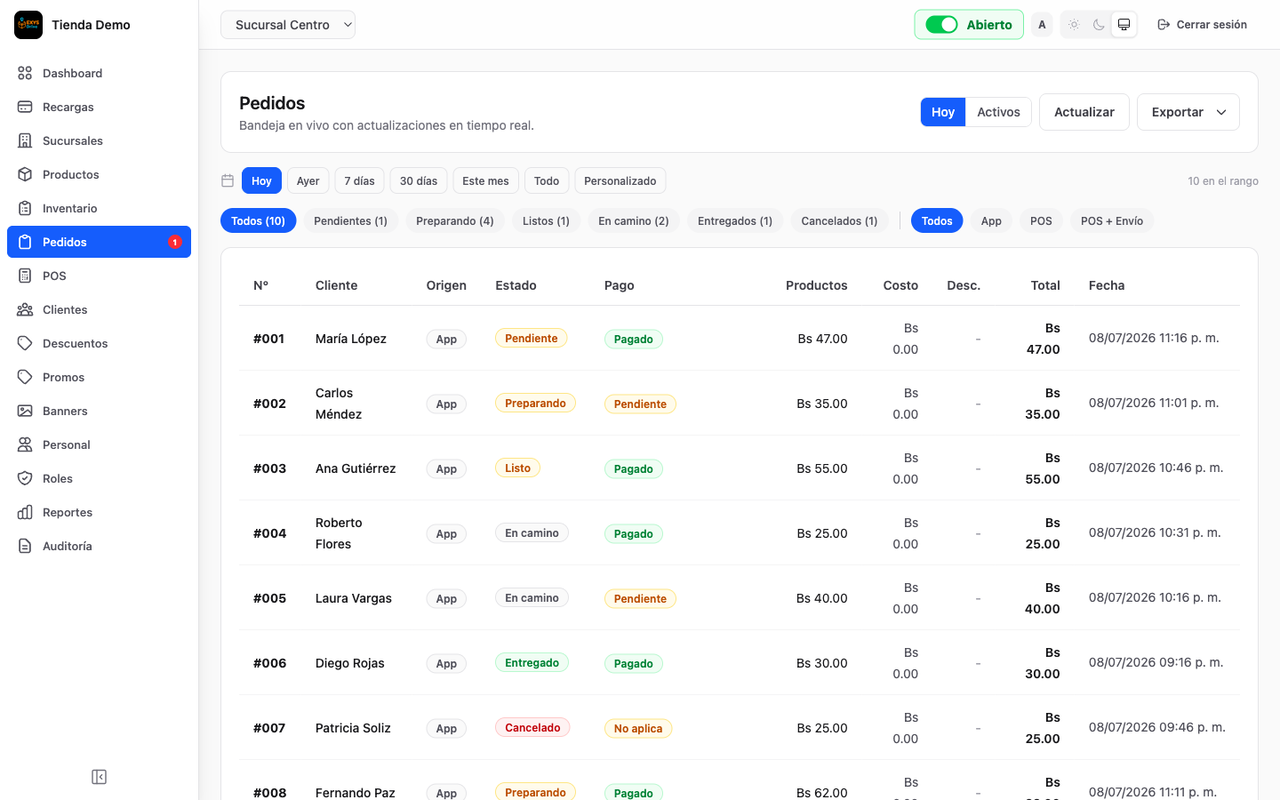1280x800 pixels.
Task: Click the Actualizar button
Action: pyautogui.click(x=1084, y=112)
